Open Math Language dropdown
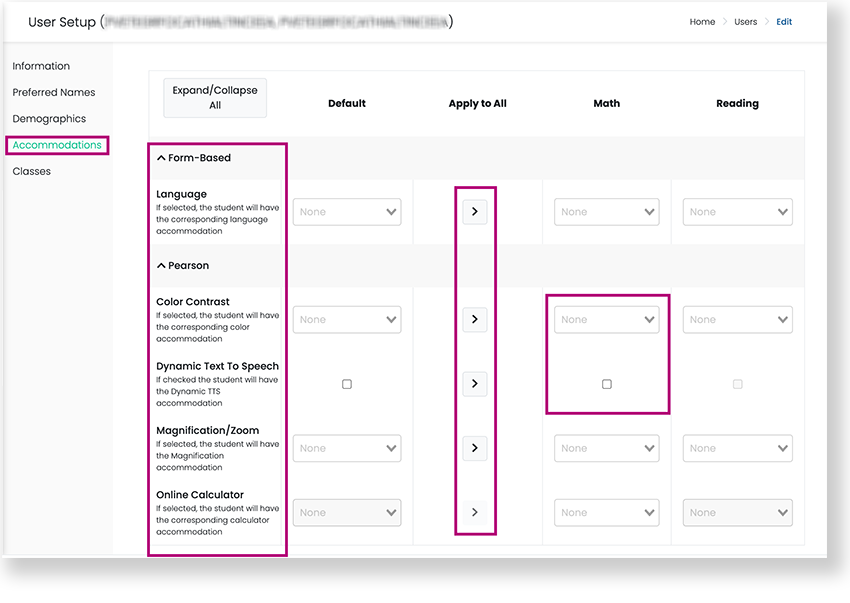850x603 pixels. pyautogui.click(x=607, y=211)
